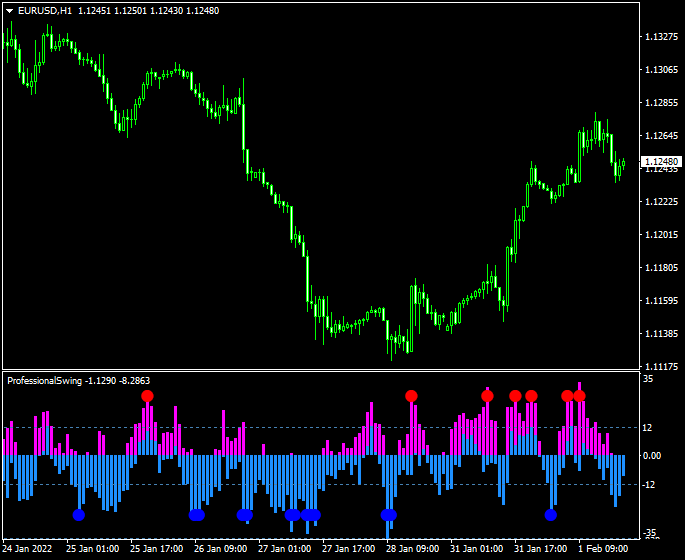Click the indicator value -1.1290
Viewport: 685px width, 560px height.
pyautogui.click(x=100, y=381)
